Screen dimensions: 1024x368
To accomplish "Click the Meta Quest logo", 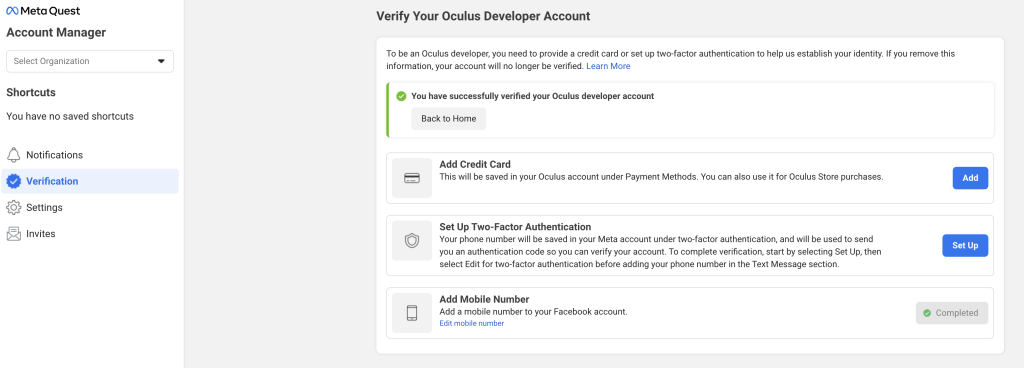I will coord(43,11).
